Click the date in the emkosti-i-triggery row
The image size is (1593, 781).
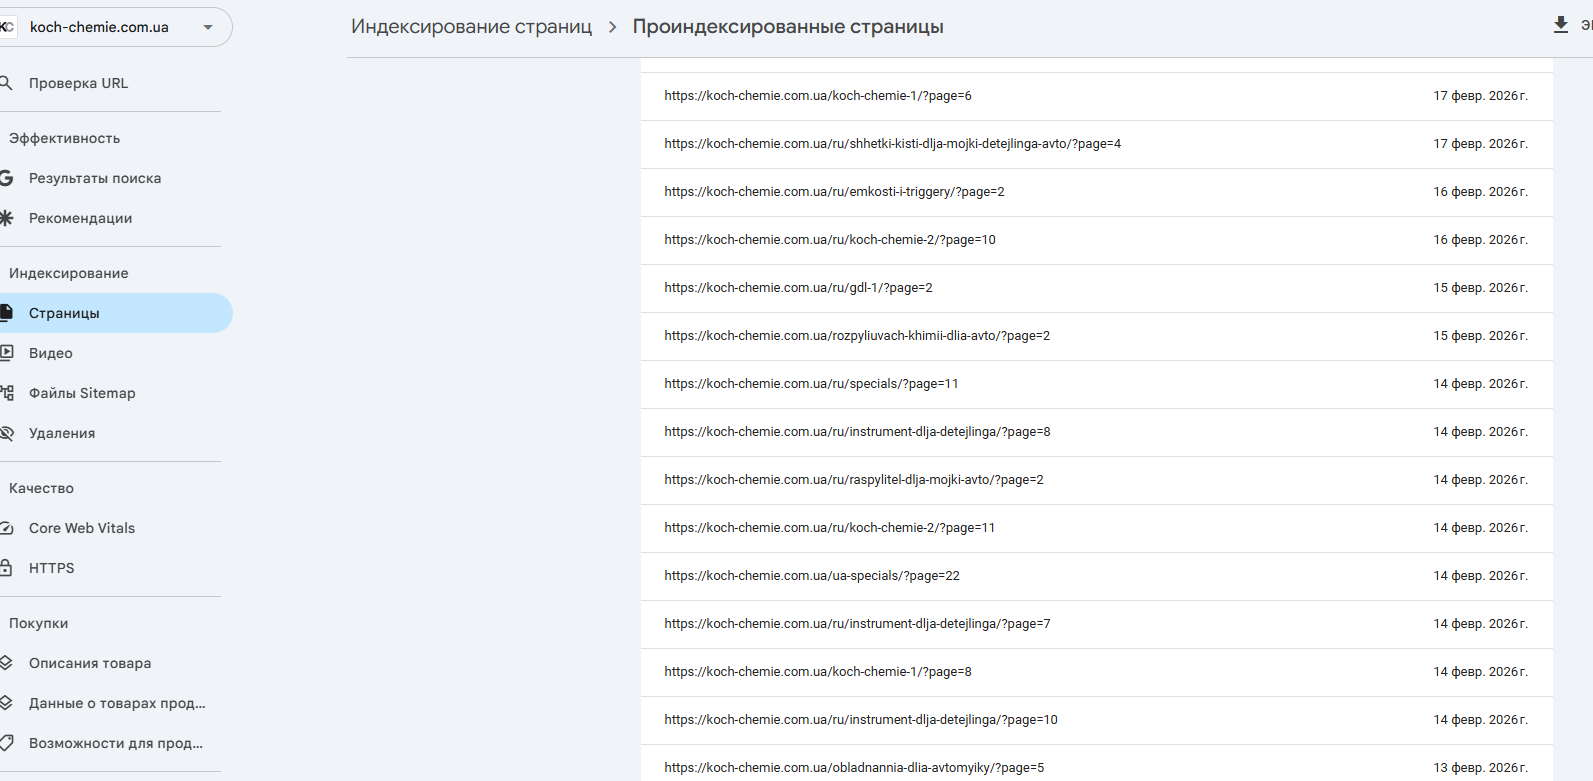pos(1480,192)
